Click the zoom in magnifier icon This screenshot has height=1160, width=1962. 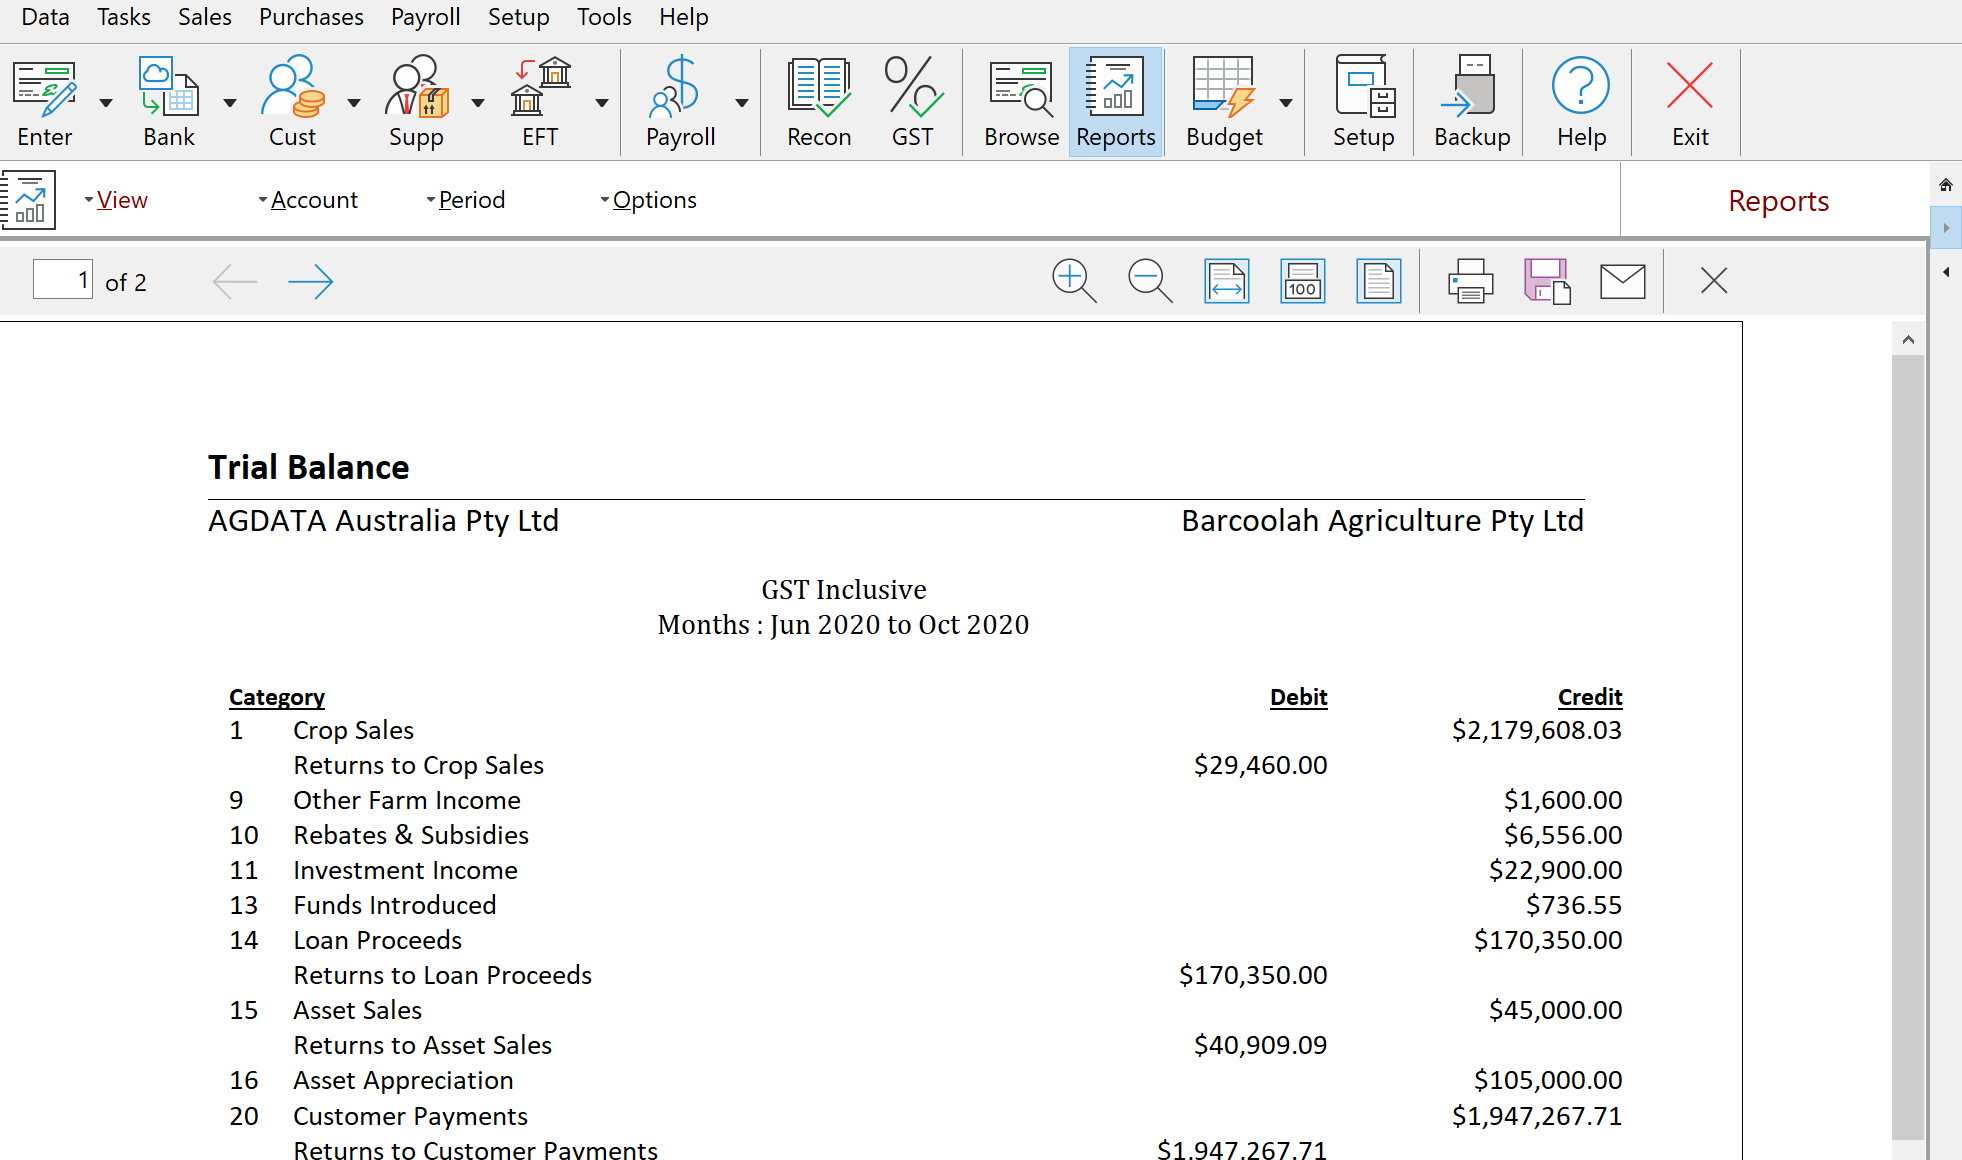pyautogui.click(x=1076, y=280)
